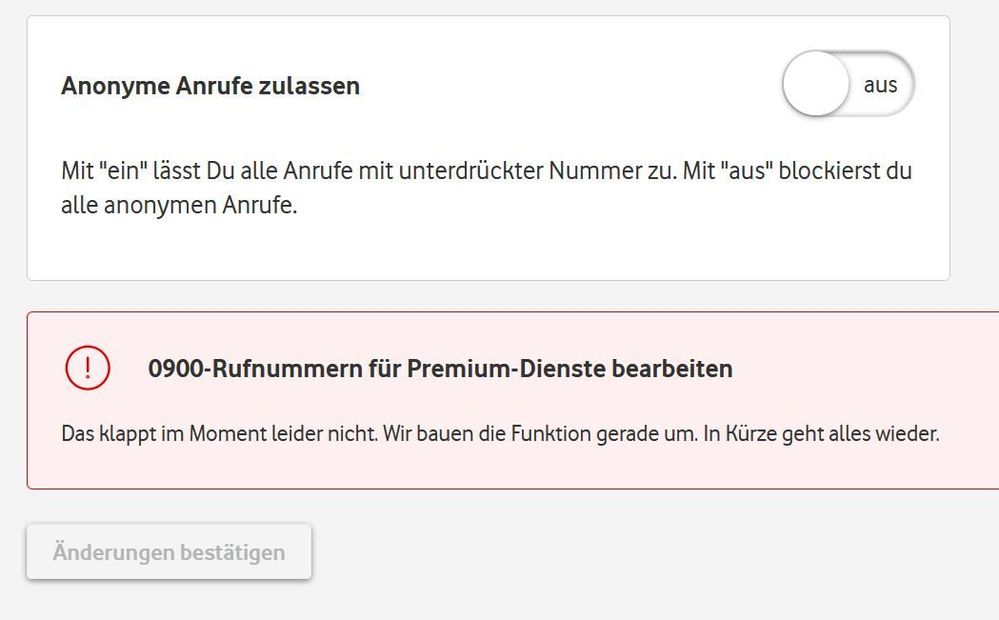This screenshot has width=999, height=620.
Task: Click the "Anonyme Anrufe zulassen" heading
Action: [x=210, y=86]
